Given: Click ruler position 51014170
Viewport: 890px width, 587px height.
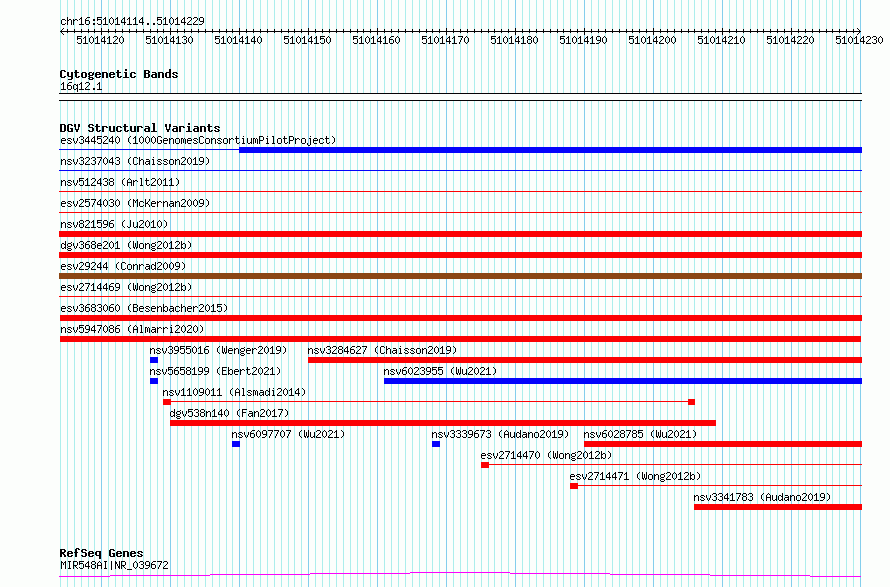Looking at the screenshot, I should (x=446, y=40).
